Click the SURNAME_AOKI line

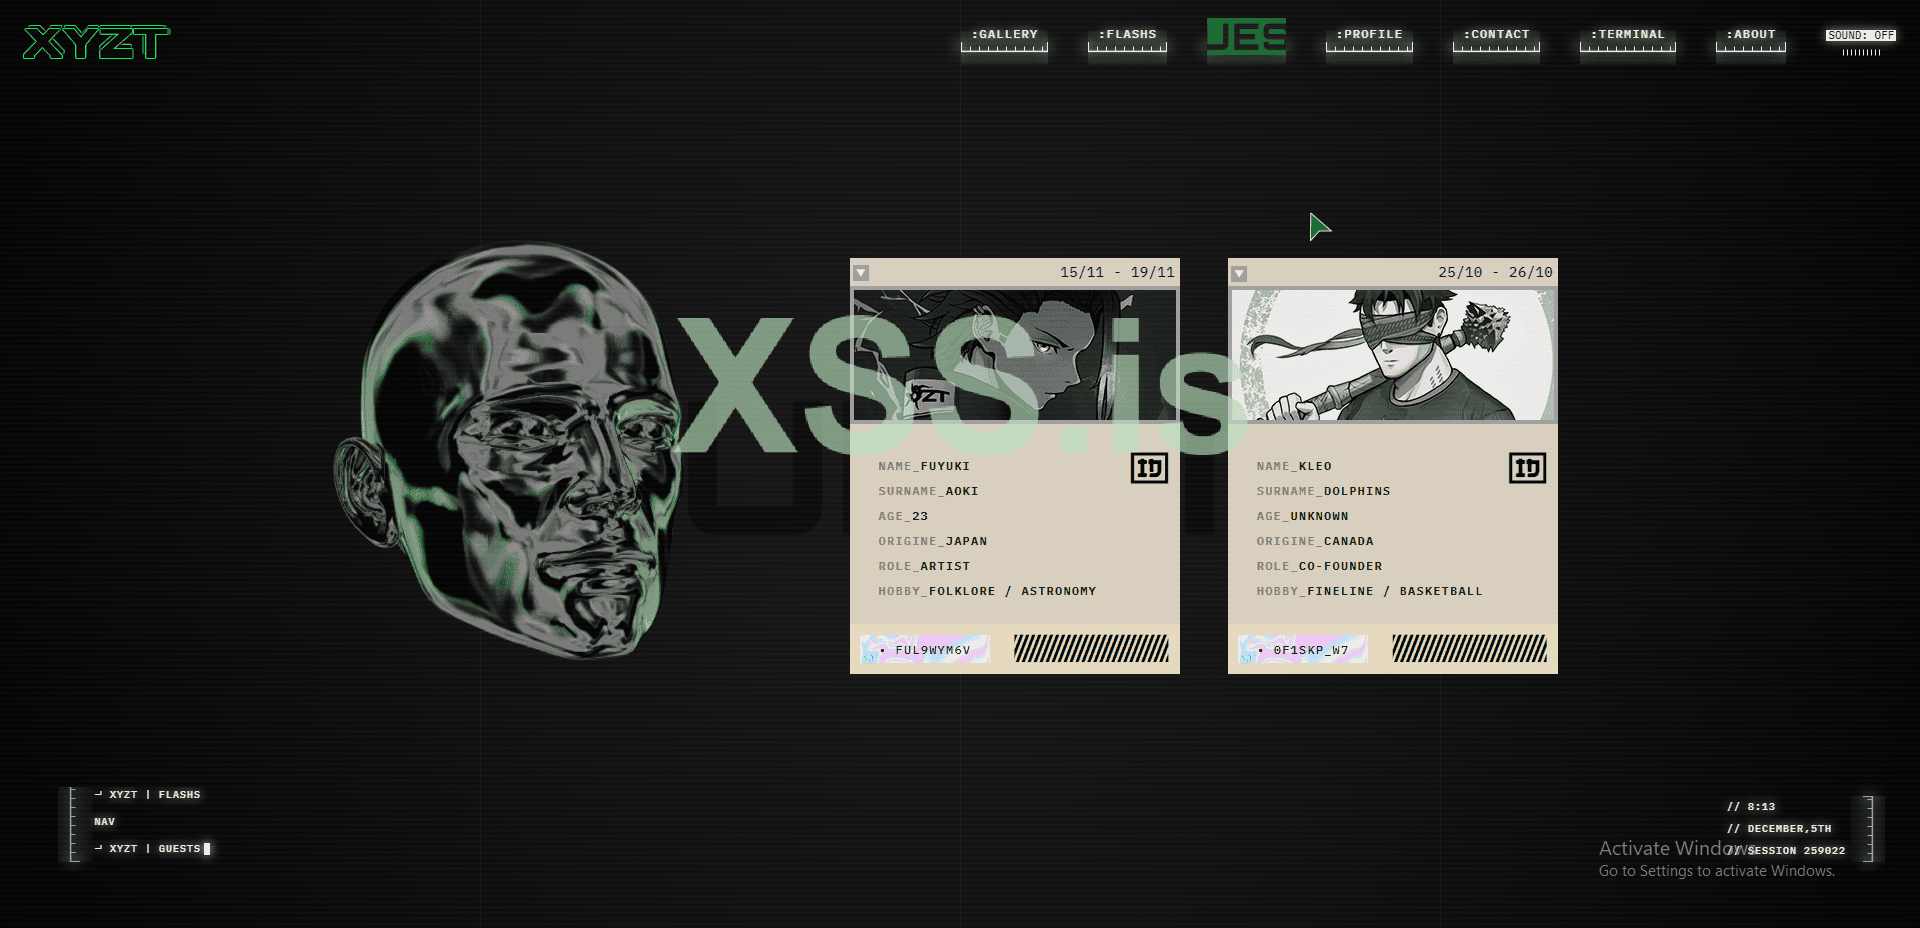click(928, 491)
